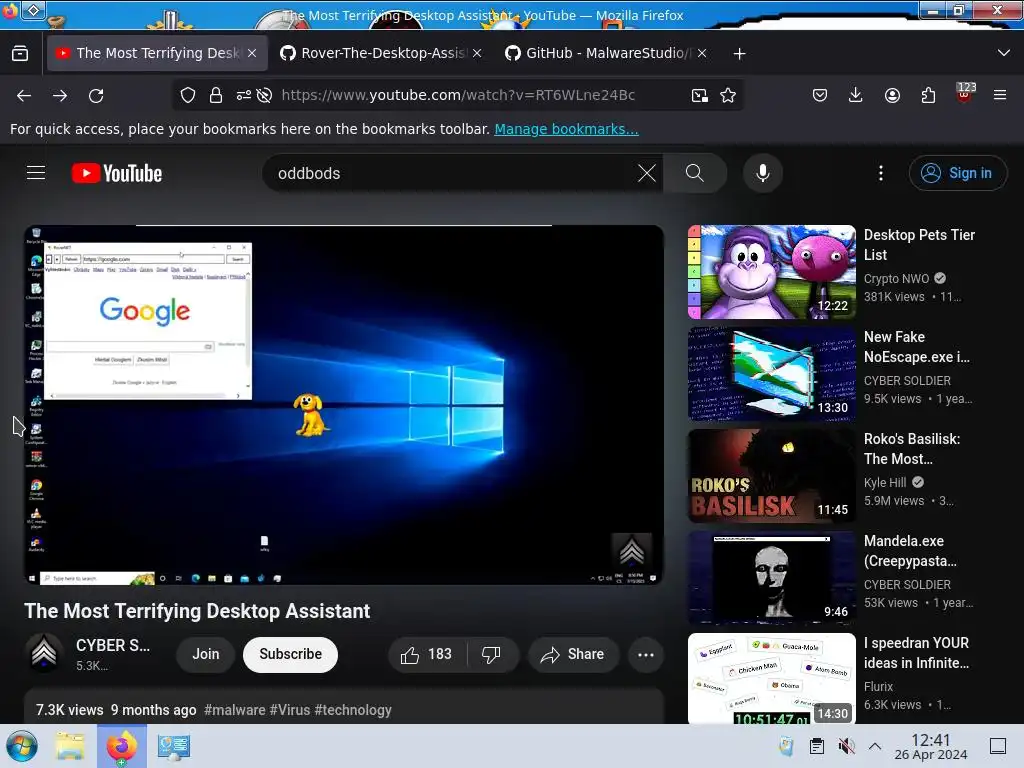Search with your voice microphone
Image resolution: width=1024 pixels, height=768 pixels.
762,173
